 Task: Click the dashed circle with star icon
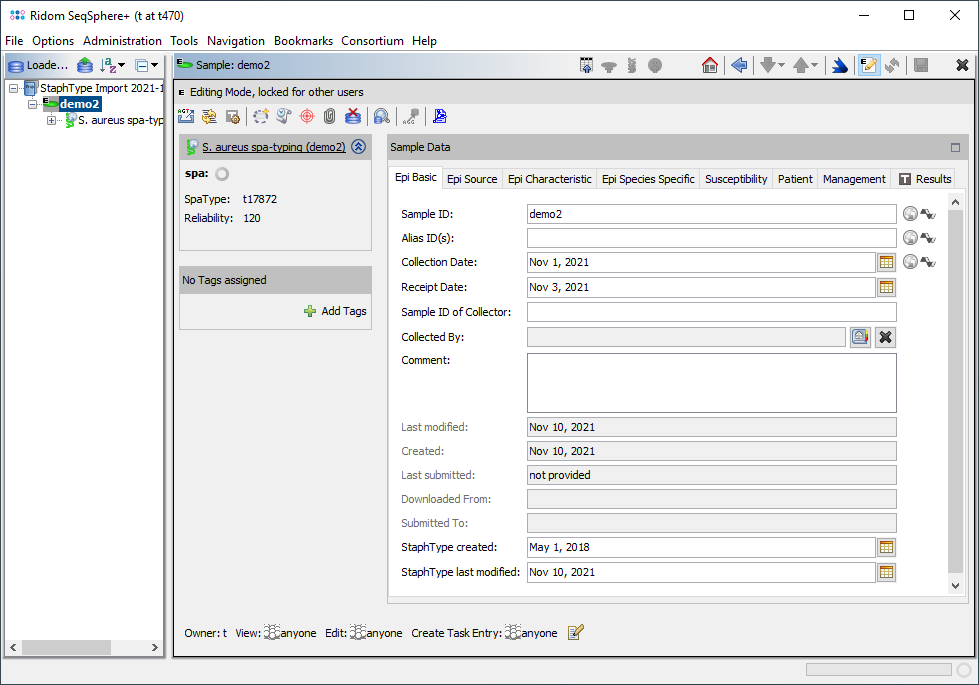260,116
